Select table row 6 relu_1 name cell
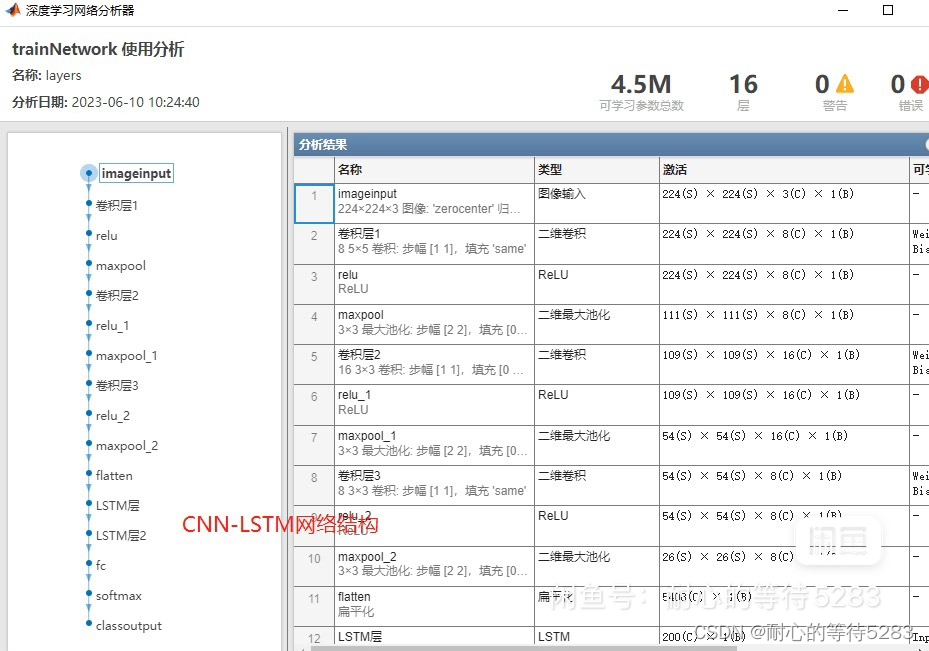The height and width of the screenshot is (651, 929). click(x=434, y=405)
